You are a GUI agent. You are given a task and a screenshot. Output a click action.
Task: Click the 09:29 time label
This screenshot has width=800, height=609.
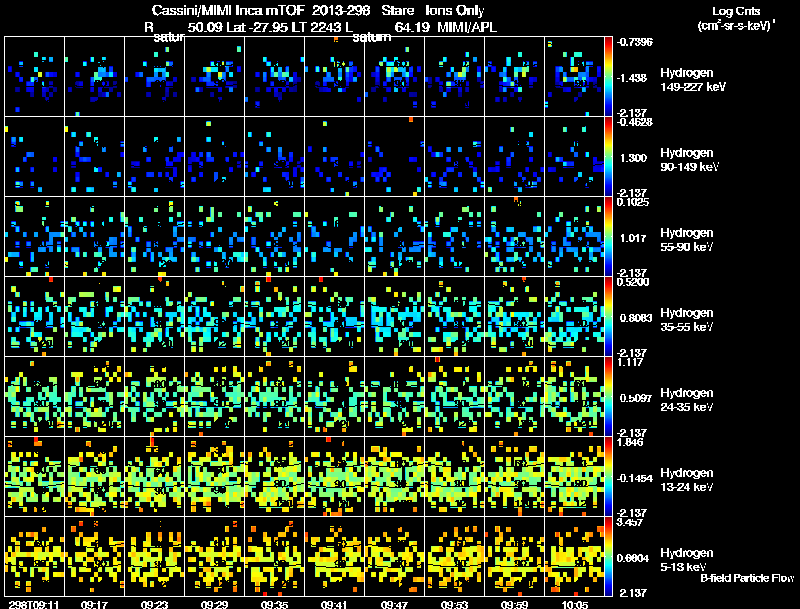pos(214,604)
